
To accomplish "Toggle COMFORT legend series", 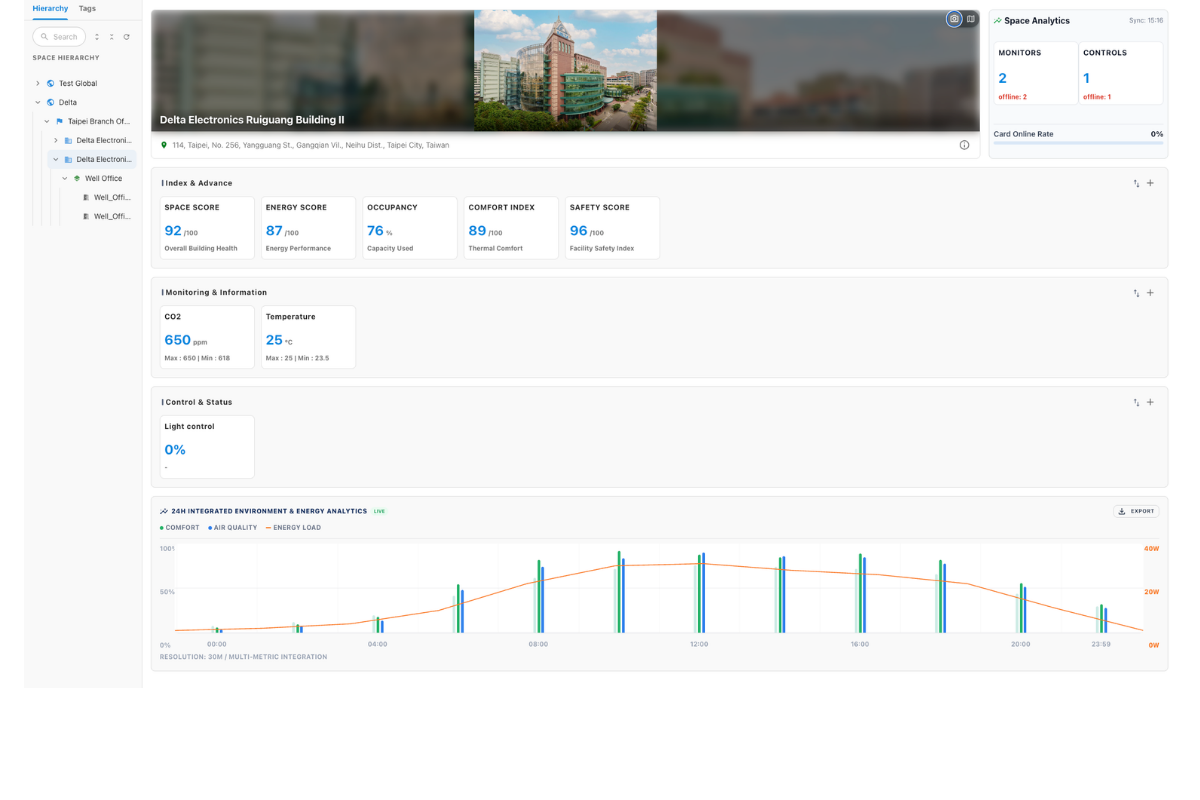I will coord(180,527).
